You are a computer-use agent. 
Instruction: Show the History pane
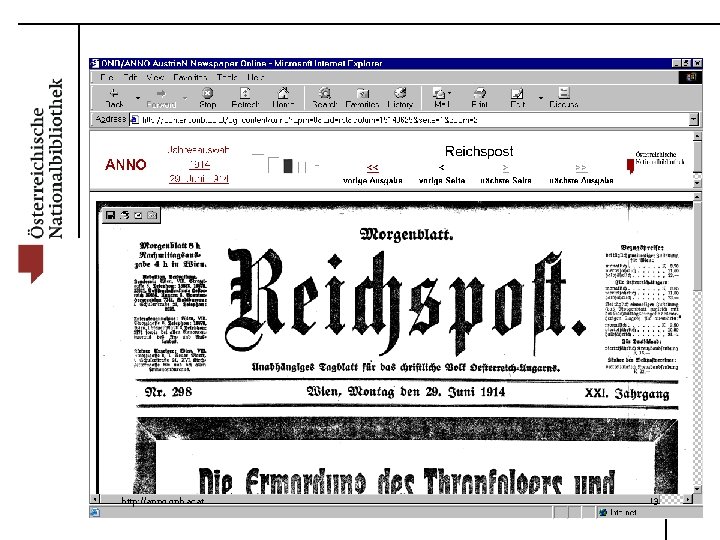(400, 98)
